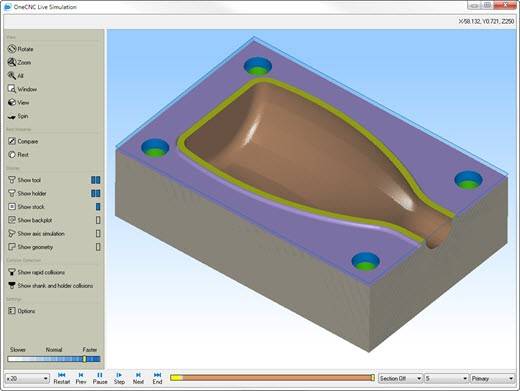
Task: Expand the Section Off dropdown
Action: click(x=400, y=379)
